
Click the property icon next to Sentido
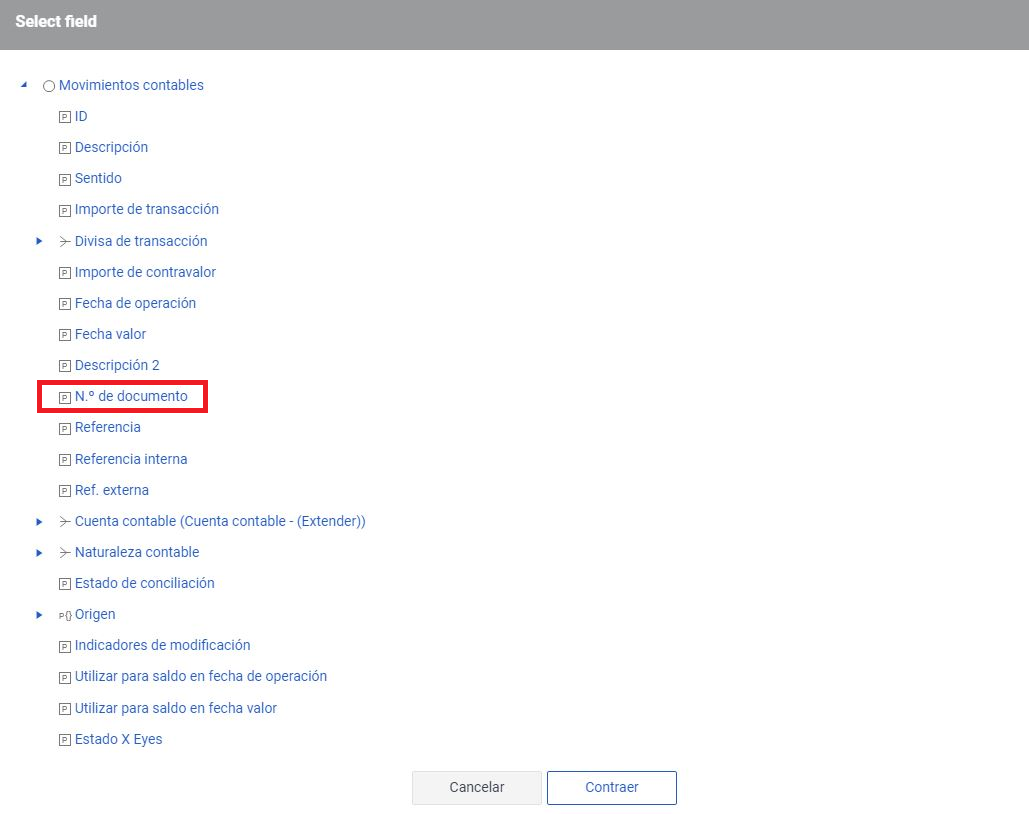[x=65, y=179]
